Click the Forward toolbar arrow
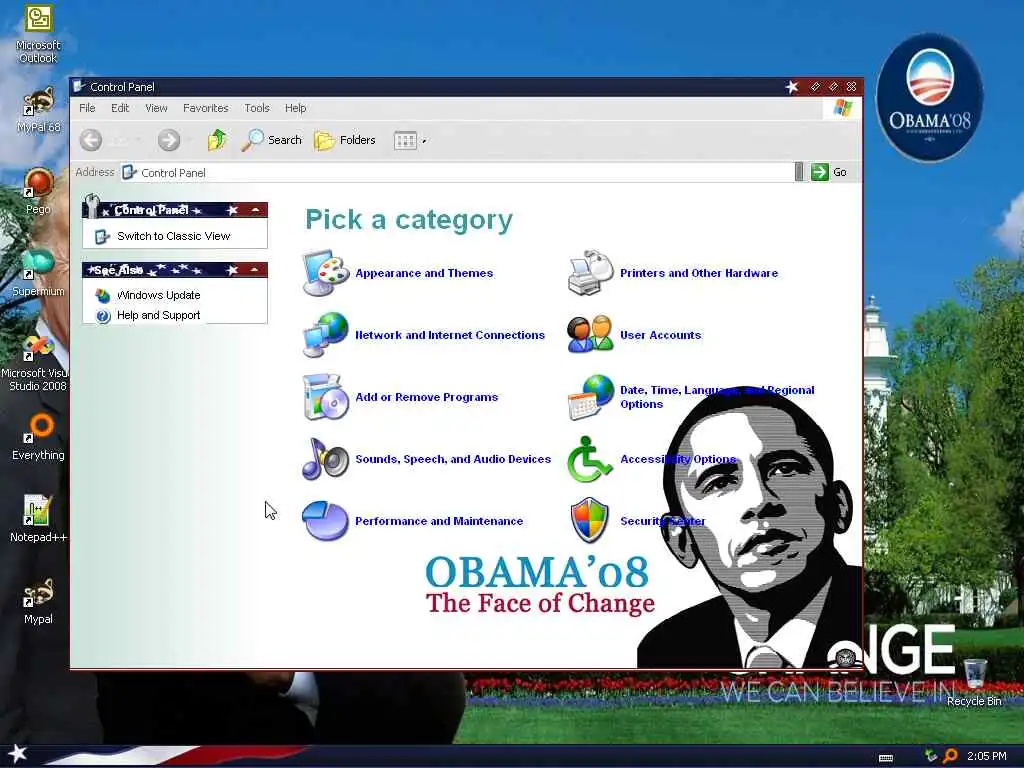The height and width of the screenshot is (768, 1024). tap(168, 140)
